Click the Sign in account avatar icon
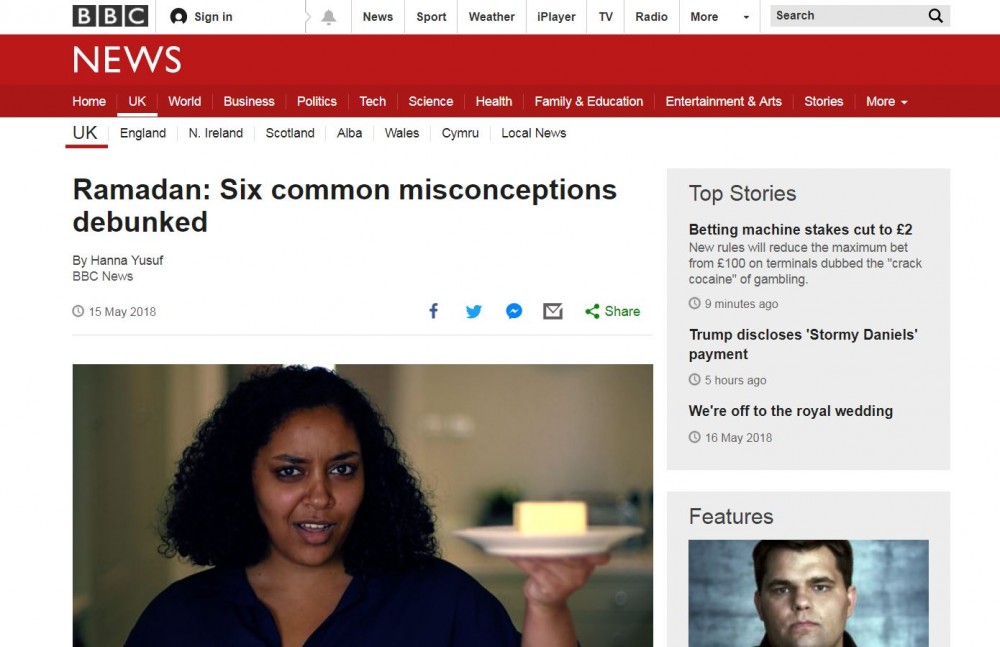The height and width of the screenshot is (647, 1000). [179, 17]
